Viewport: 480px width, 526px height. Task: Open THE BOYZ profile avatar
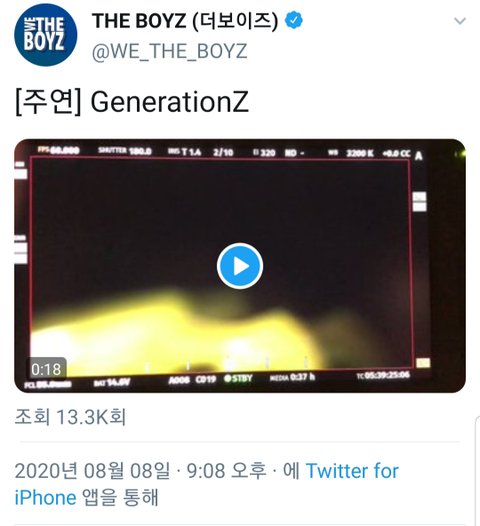[x=46, y=35]
